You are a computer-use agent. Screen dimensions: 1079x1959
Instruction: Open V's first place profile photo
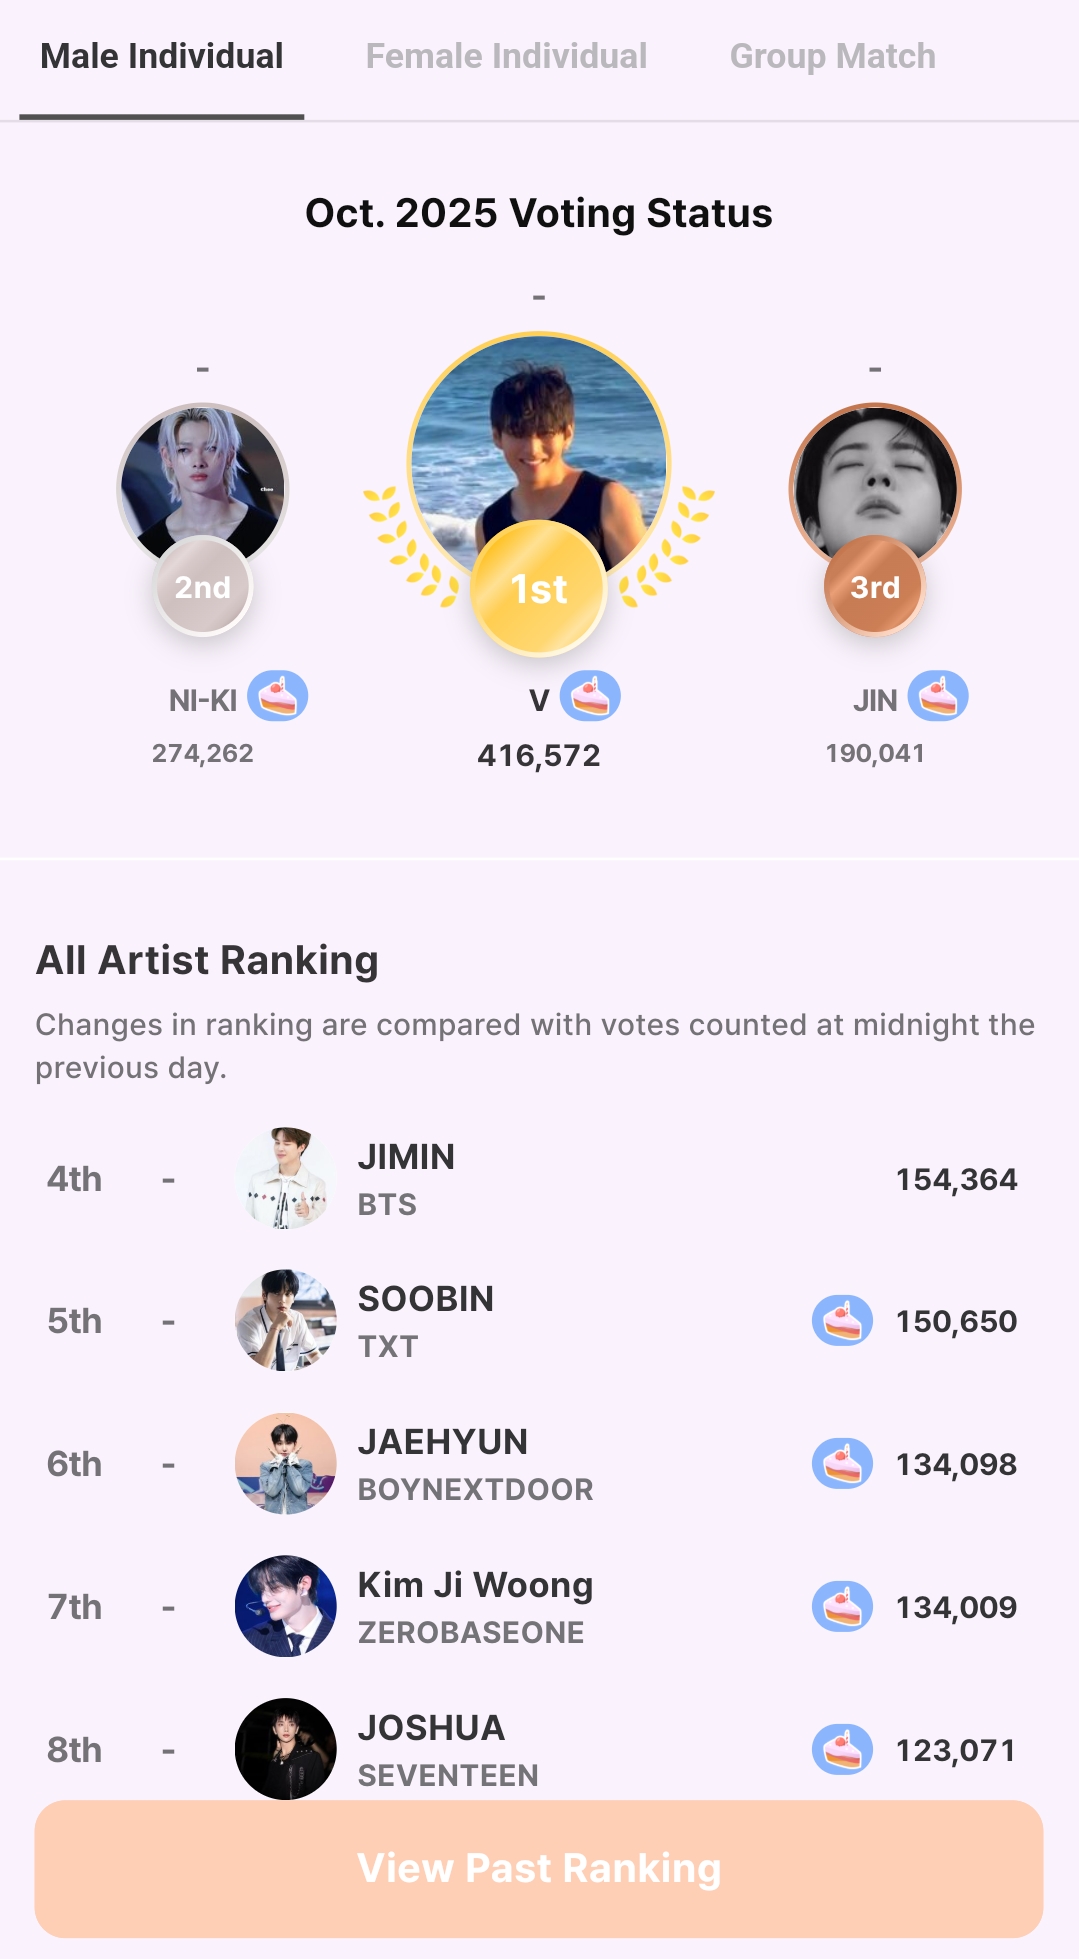[539, 440]
